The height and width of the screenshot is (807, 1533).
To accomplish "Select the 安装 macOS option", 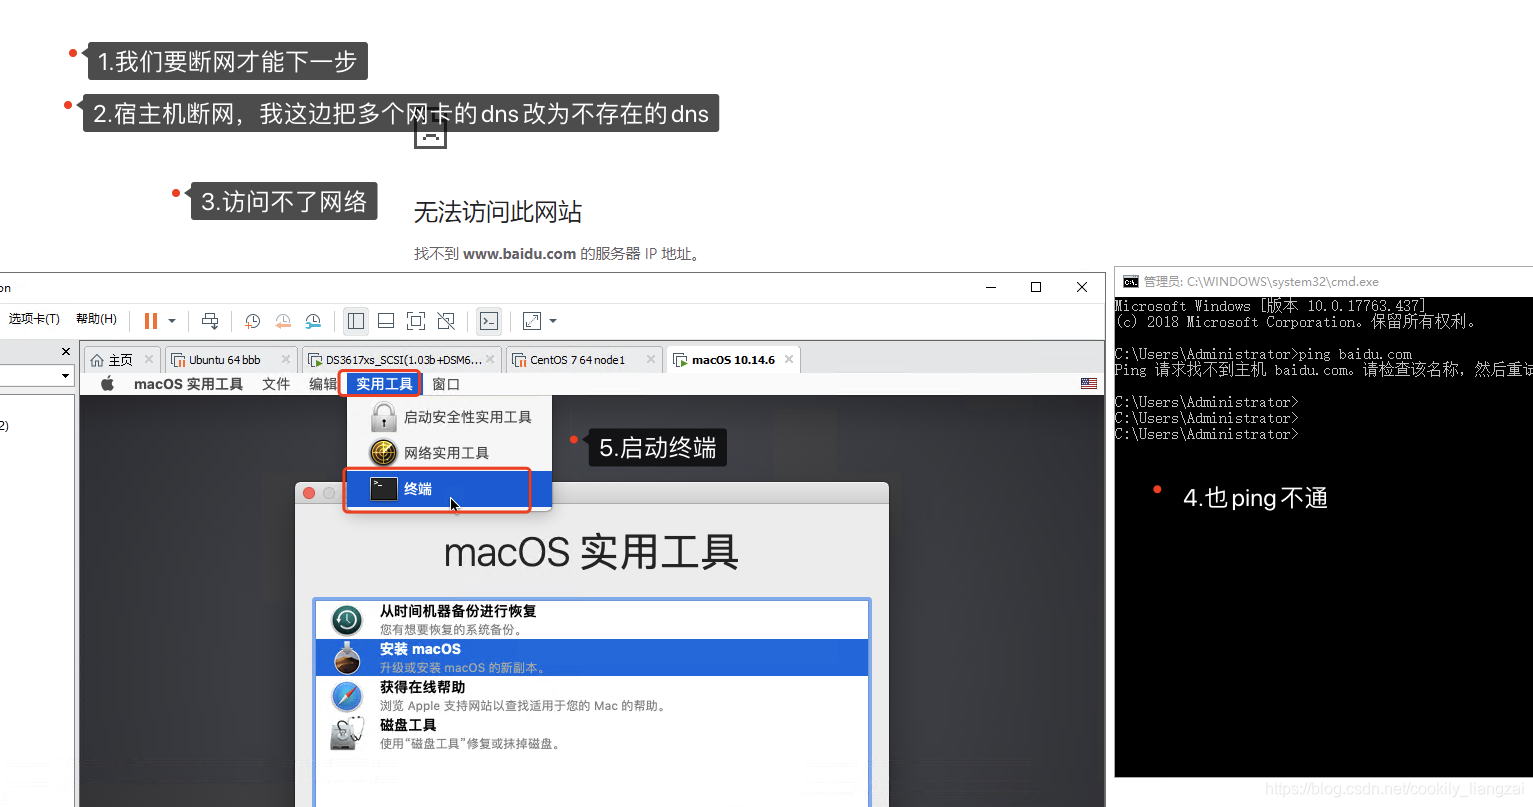I will [592, 657].
